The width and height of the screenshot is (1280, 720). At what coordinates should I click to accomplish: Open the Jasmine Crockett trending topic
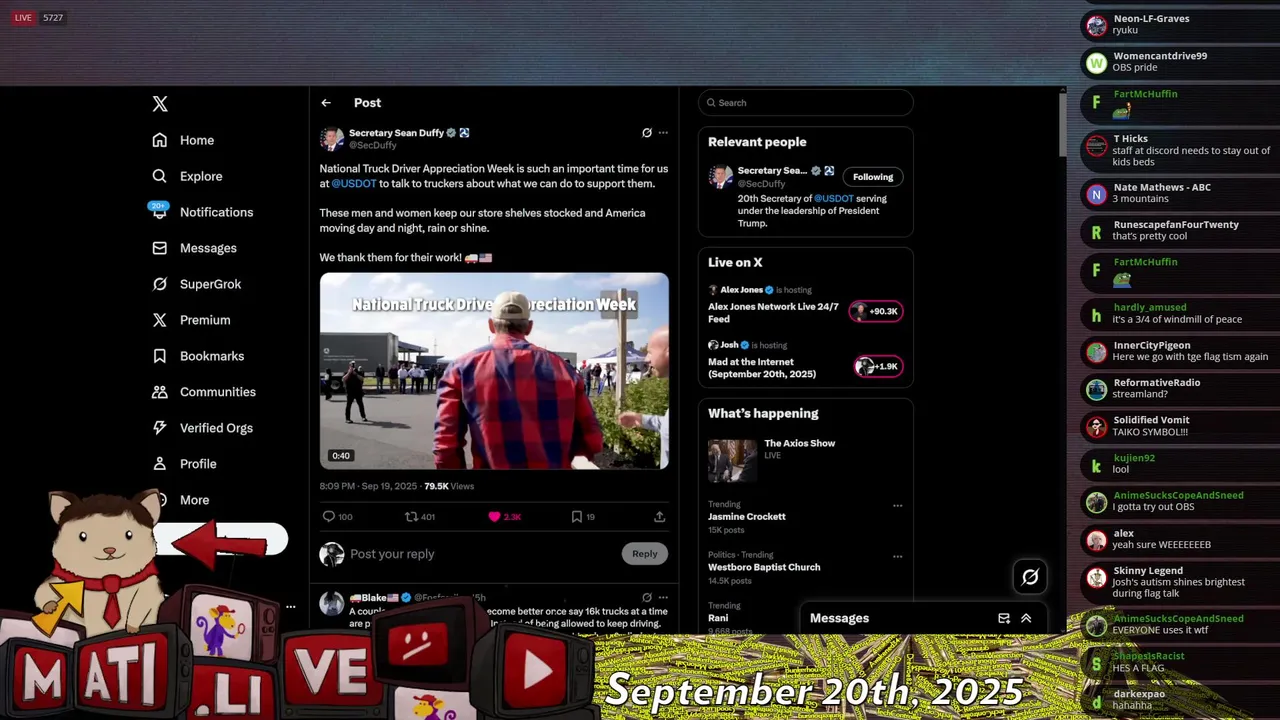click(x=747, y=517)
